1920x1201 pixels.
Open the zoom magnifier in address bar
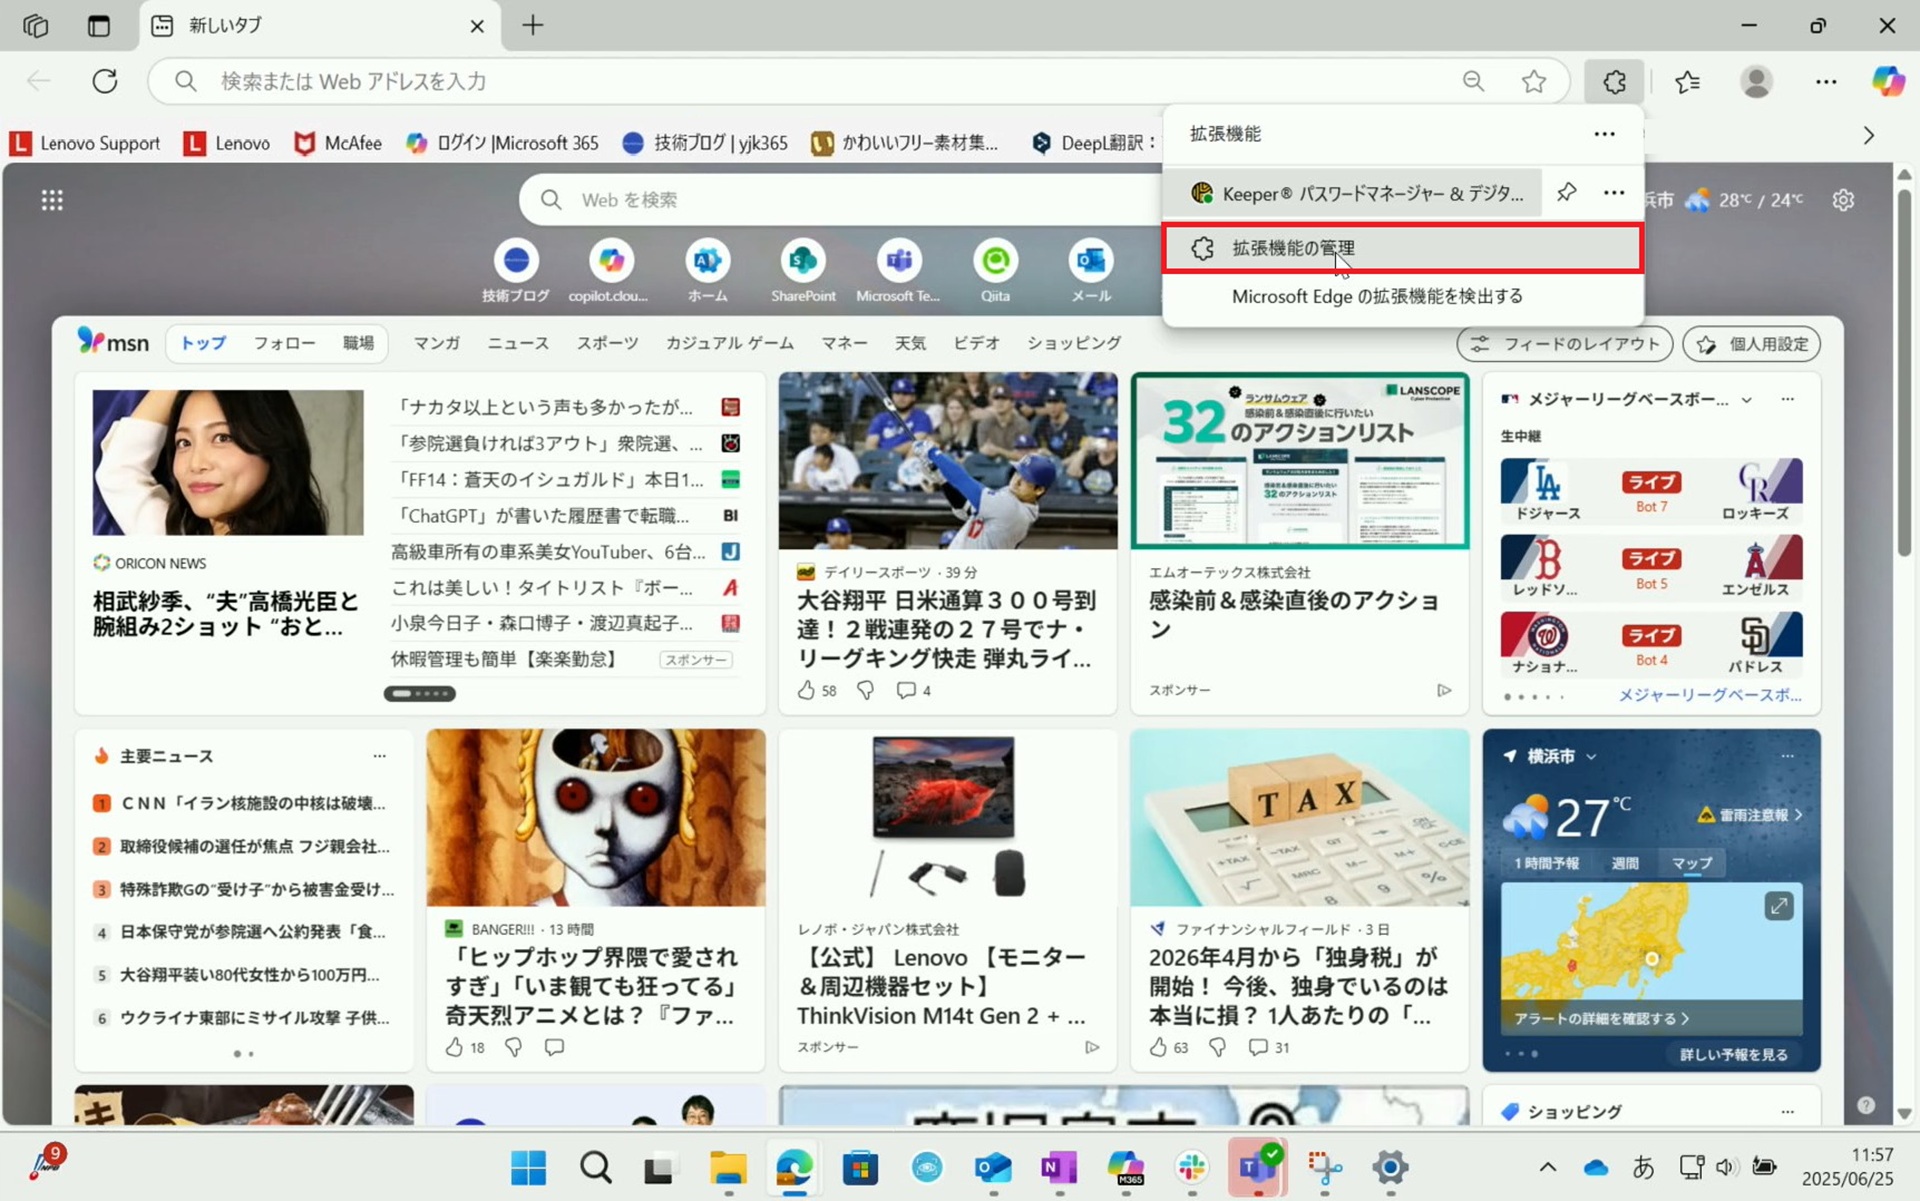point(1473,82)
